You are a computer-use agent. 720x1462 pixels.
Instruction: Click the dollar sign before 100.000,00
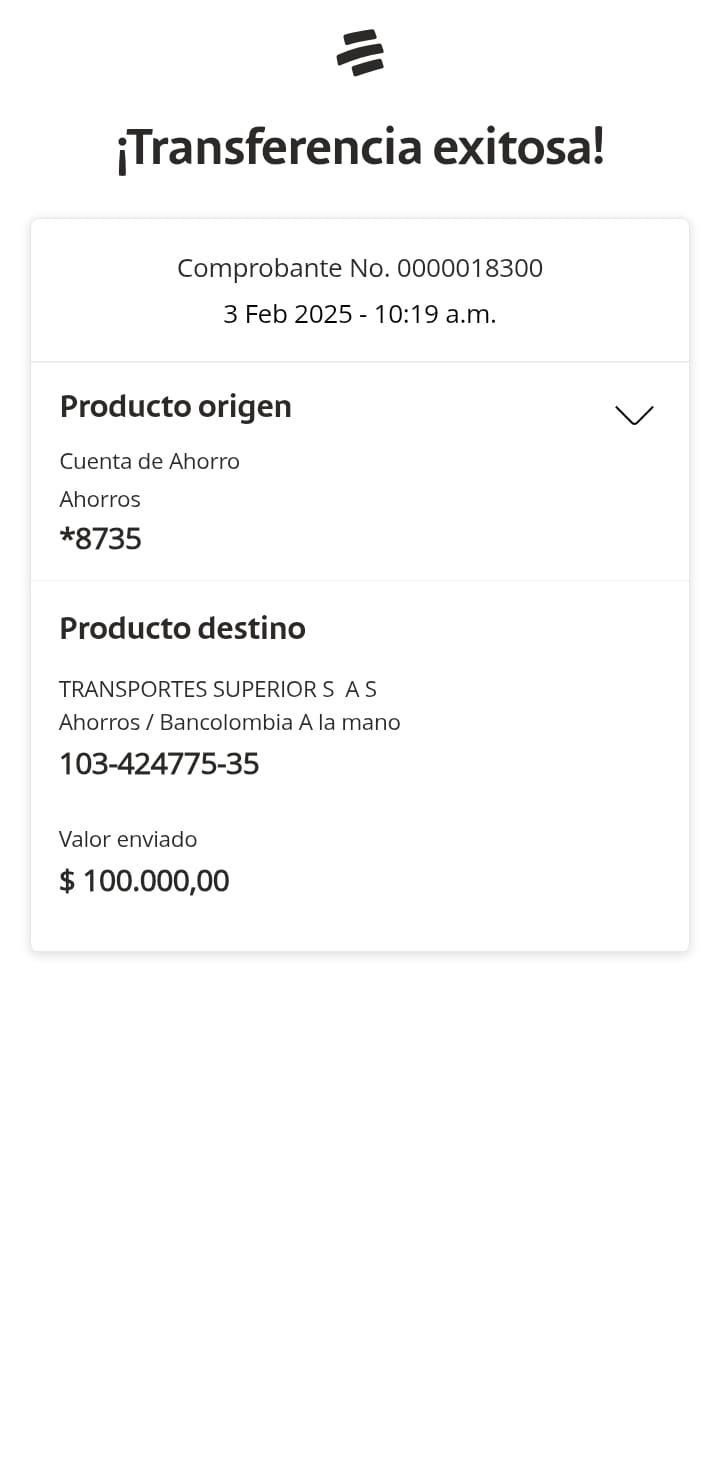(x=67, y=881)
